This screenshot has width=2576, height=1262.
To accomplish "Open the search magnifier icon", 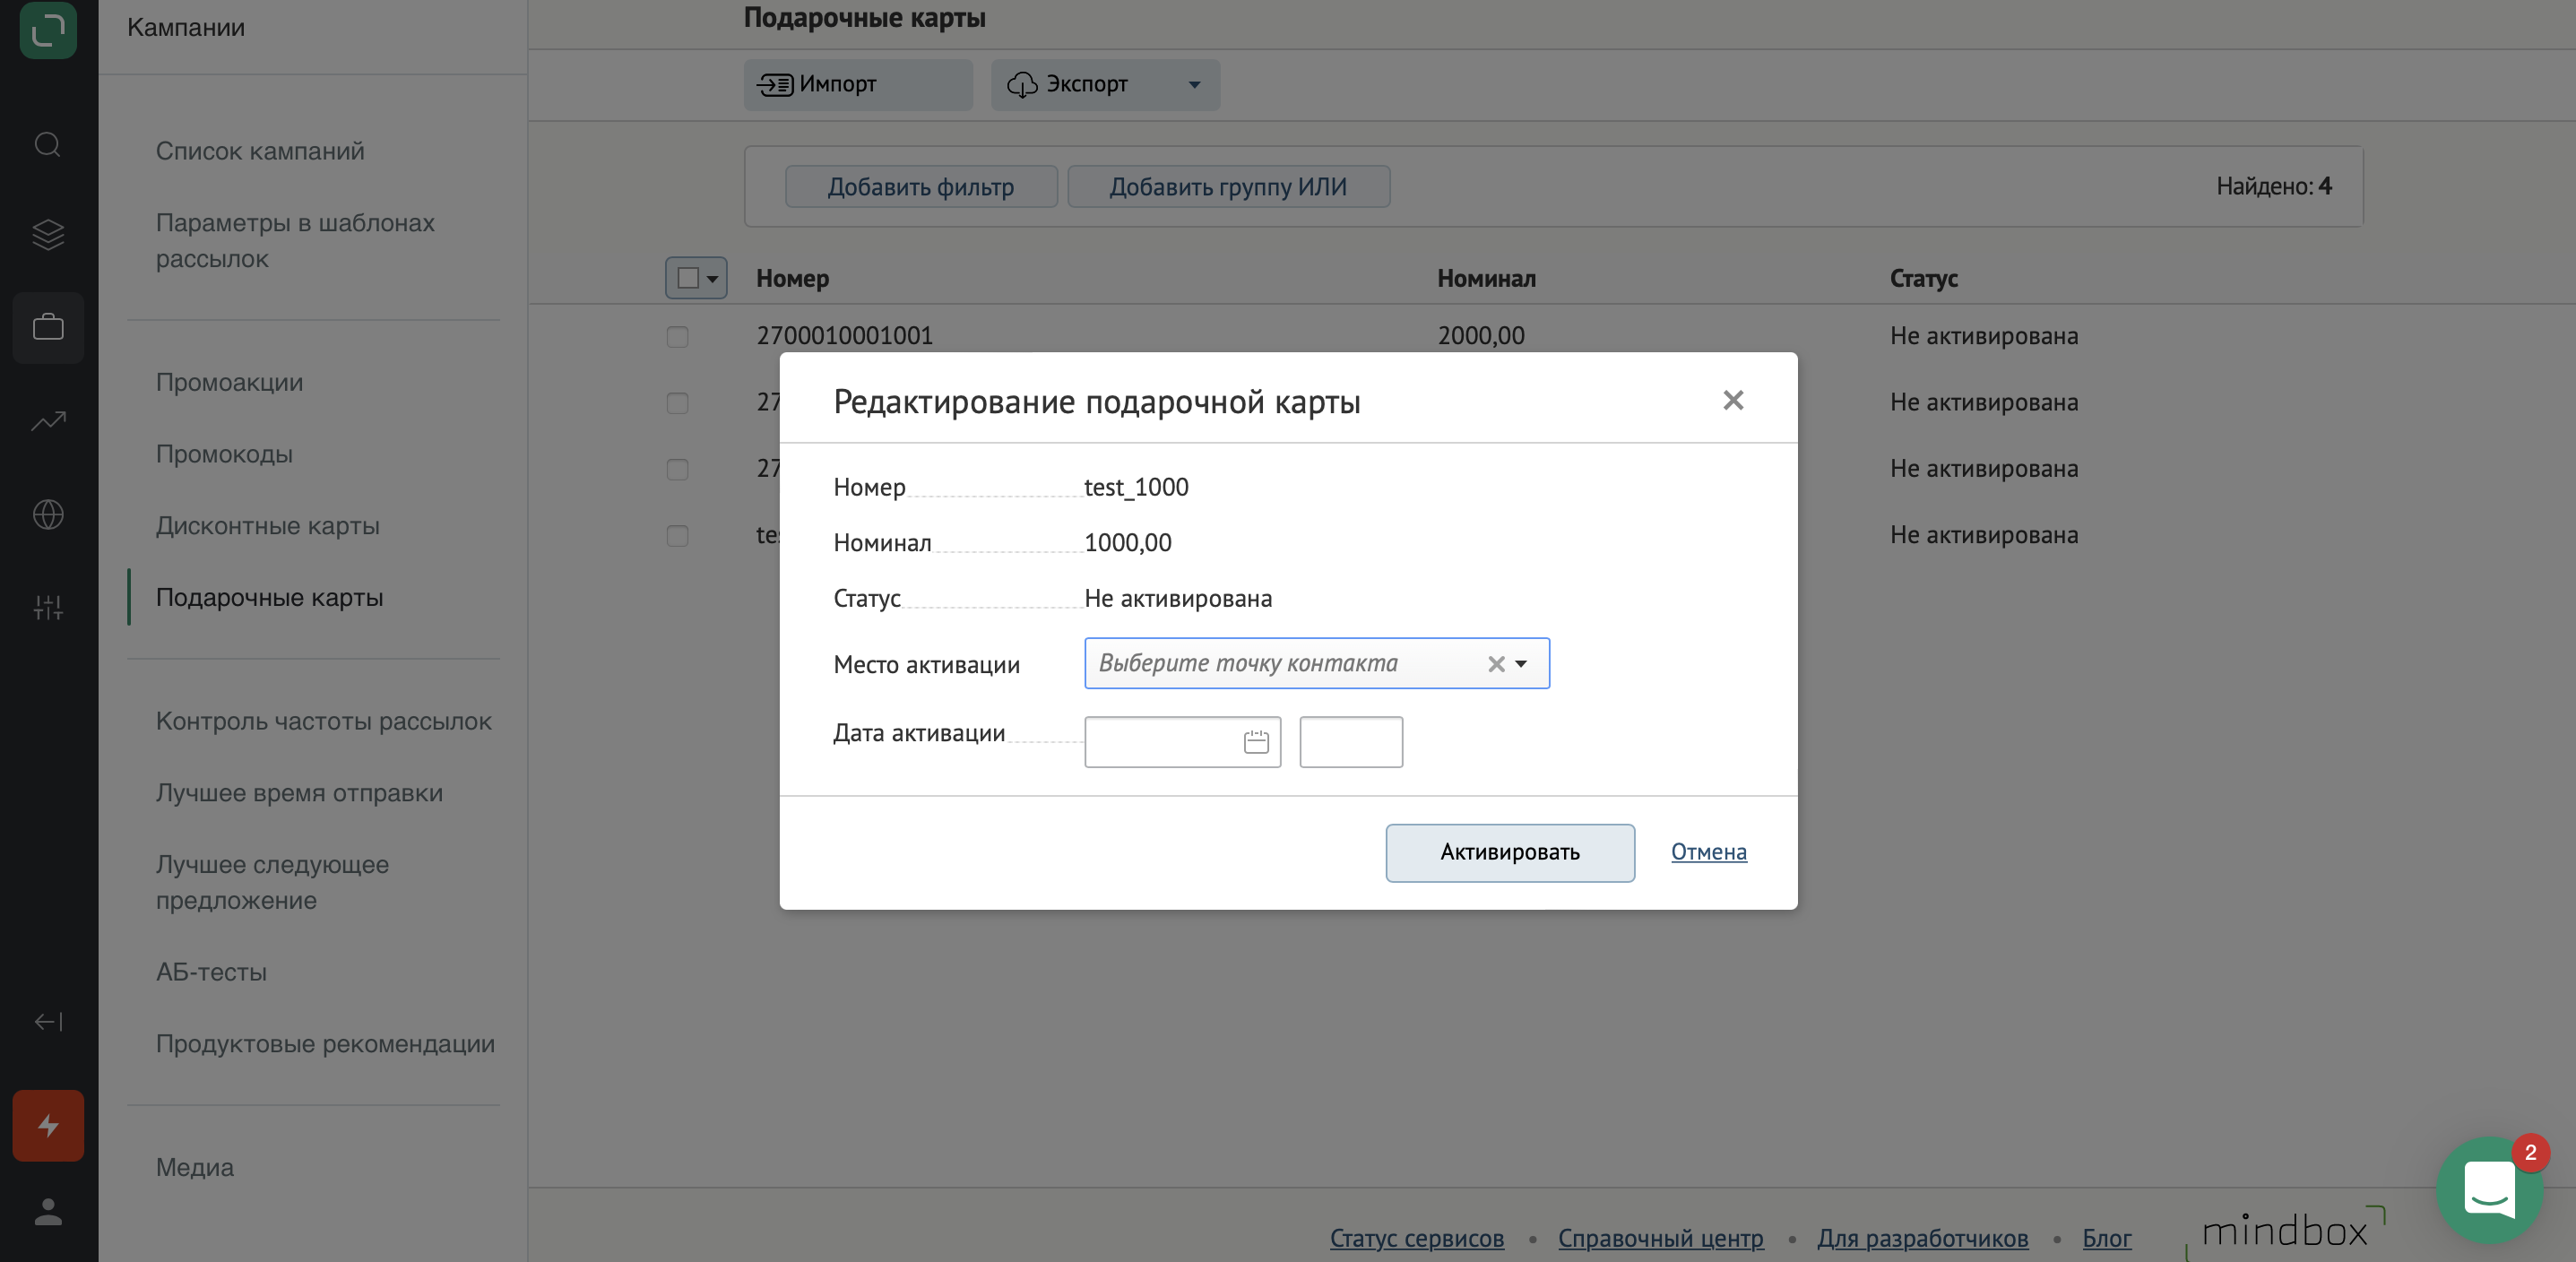I will (48, 145).
